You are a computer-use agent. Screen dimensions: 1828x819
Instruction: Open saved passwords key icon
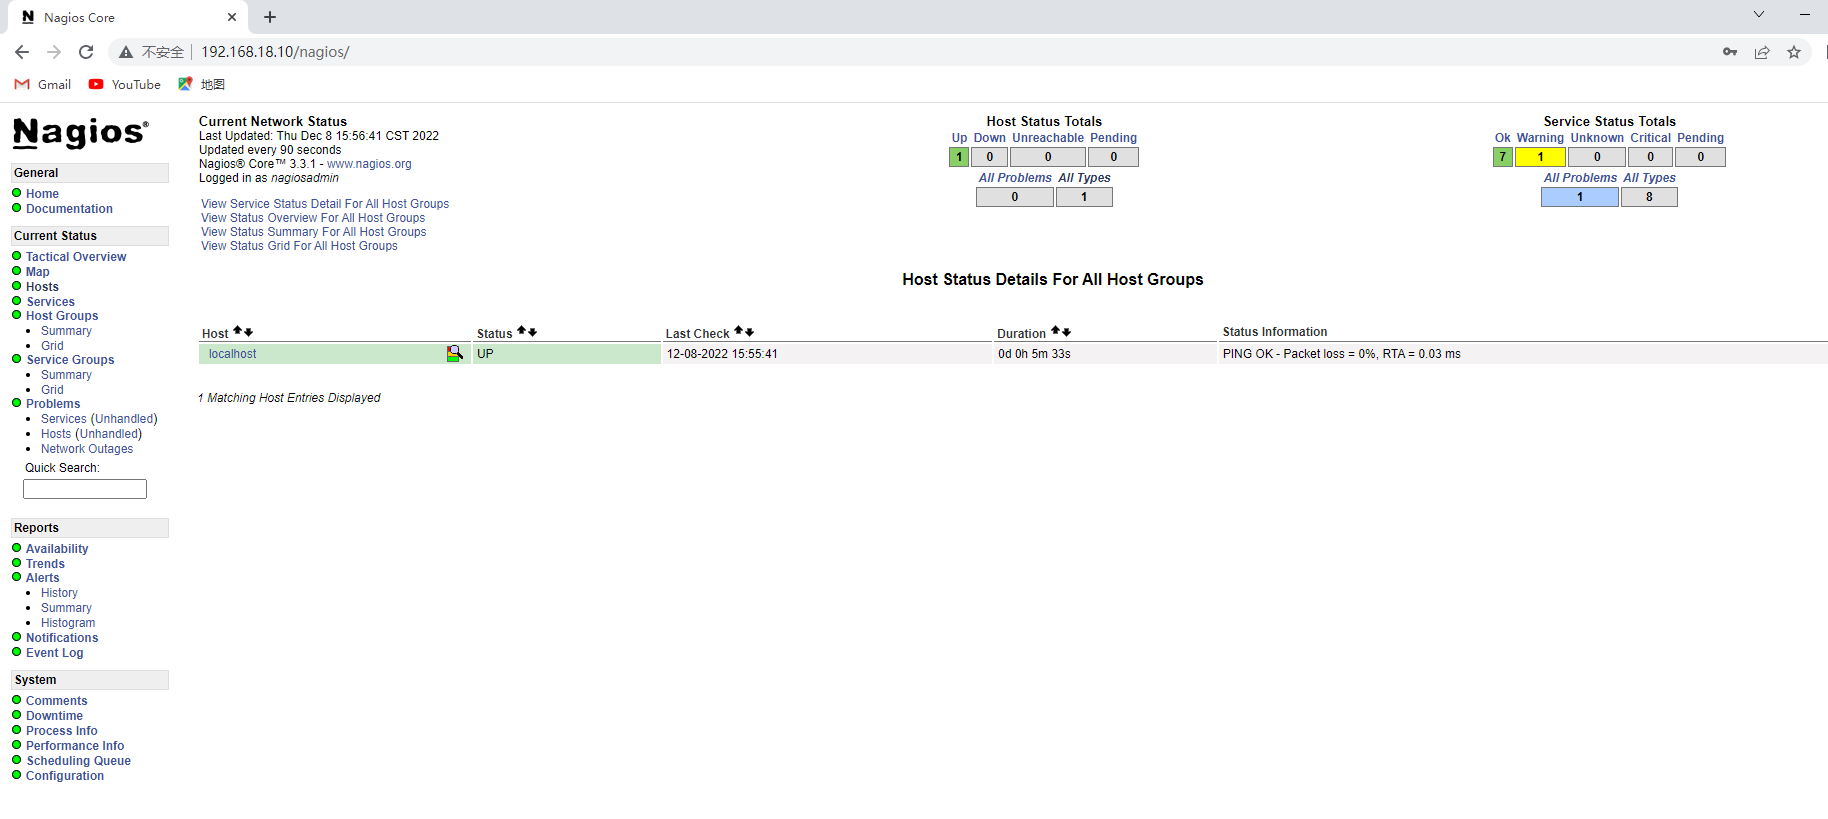(1730, 52)
